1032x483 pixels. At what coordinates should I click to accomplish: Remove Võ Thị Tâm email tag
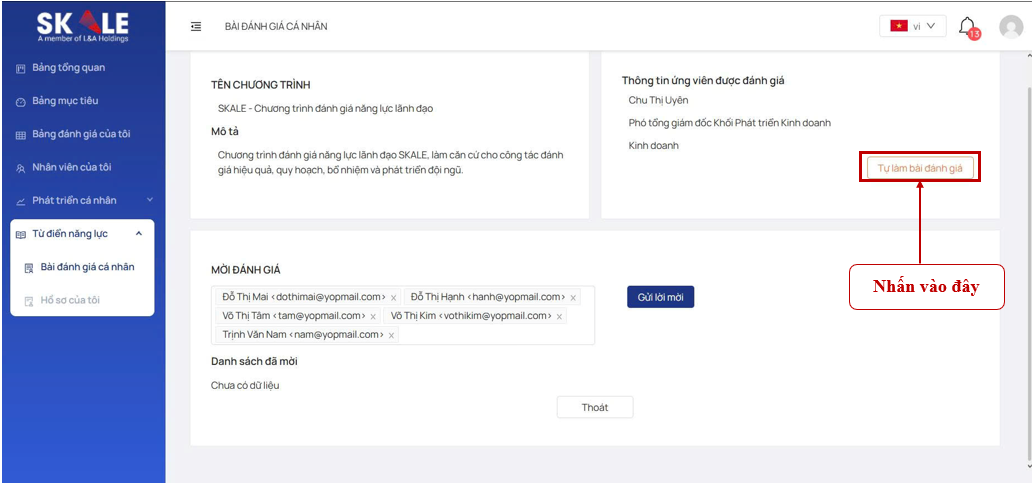pyautogui.click(x=373, y=316)
